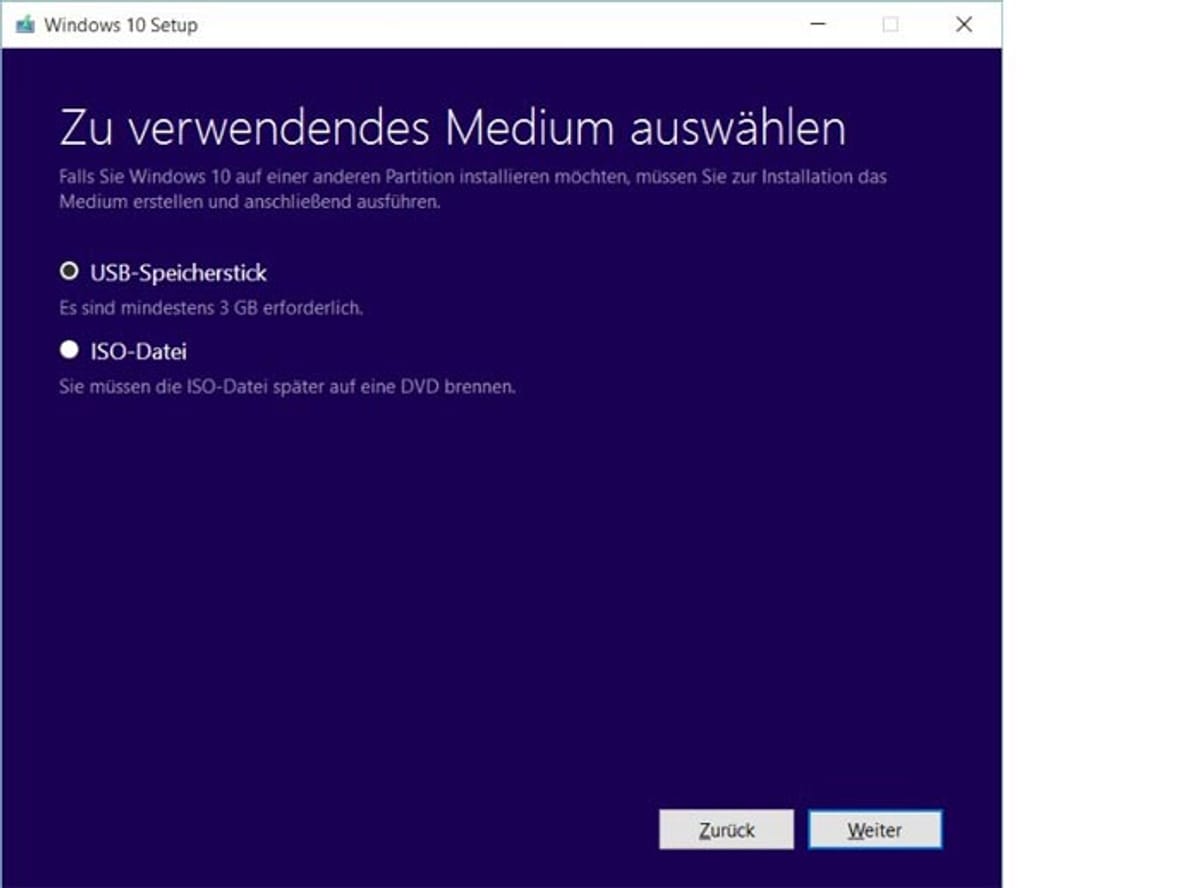Close the Windows 10 Setup window

[964, 25]
